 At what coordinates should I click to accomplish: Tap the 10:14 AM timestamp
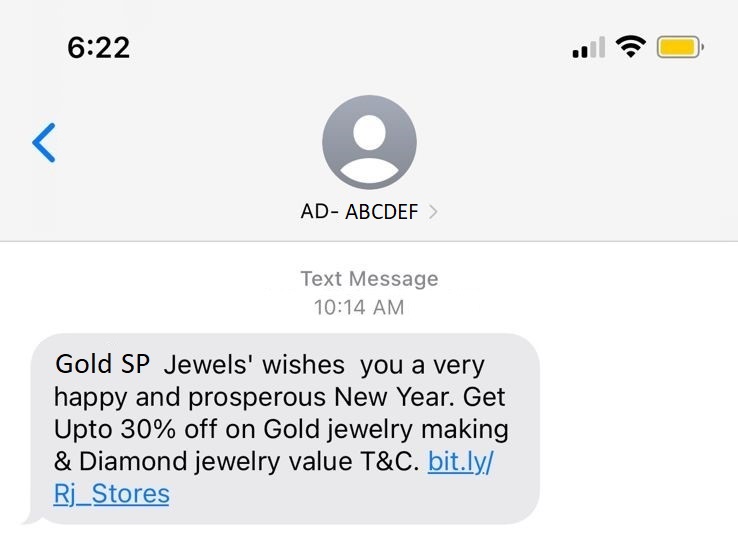359,307
